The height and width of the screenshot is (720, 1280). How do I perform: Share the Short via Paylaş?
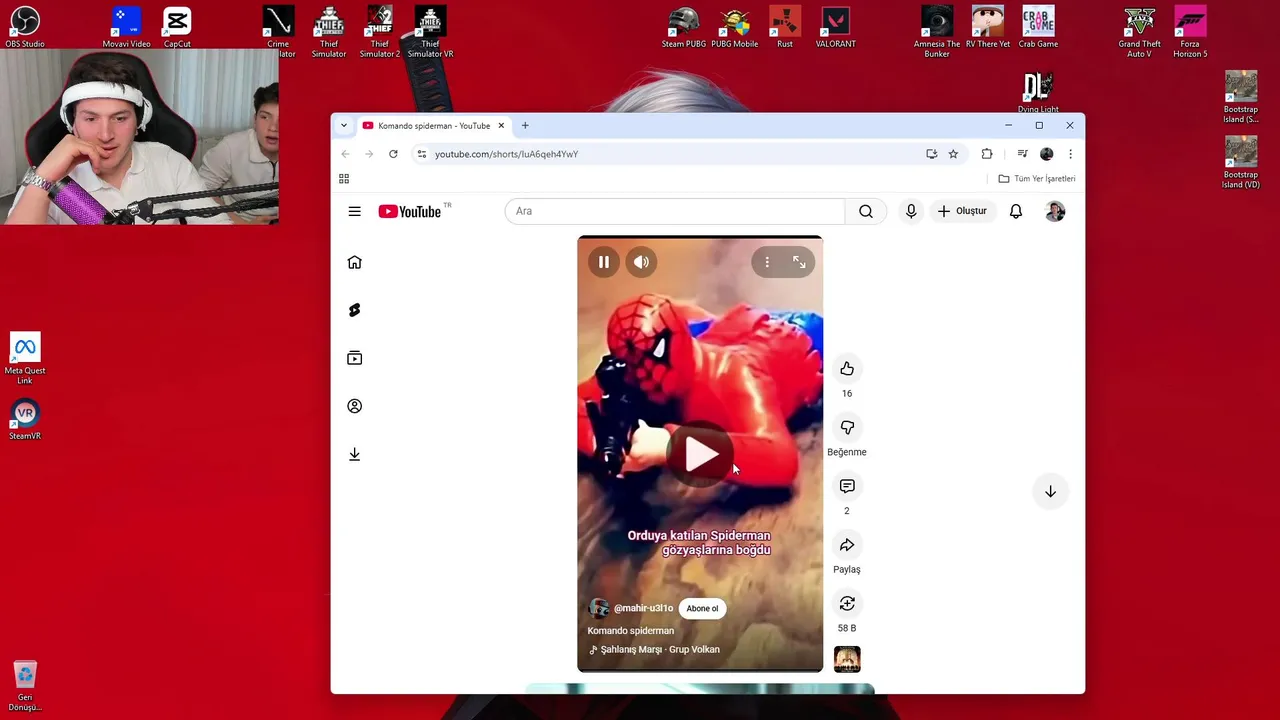(847, 545)
